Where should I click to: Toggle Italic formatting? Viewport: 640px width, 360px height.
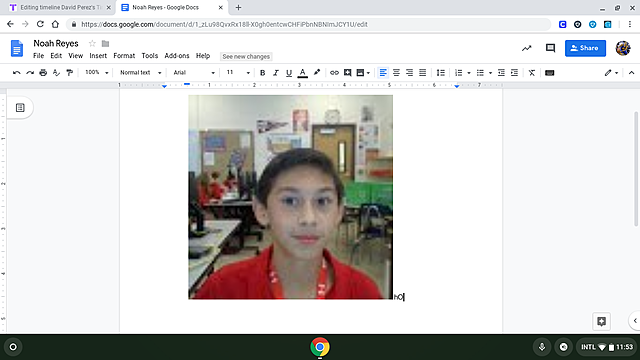(276, 73)
